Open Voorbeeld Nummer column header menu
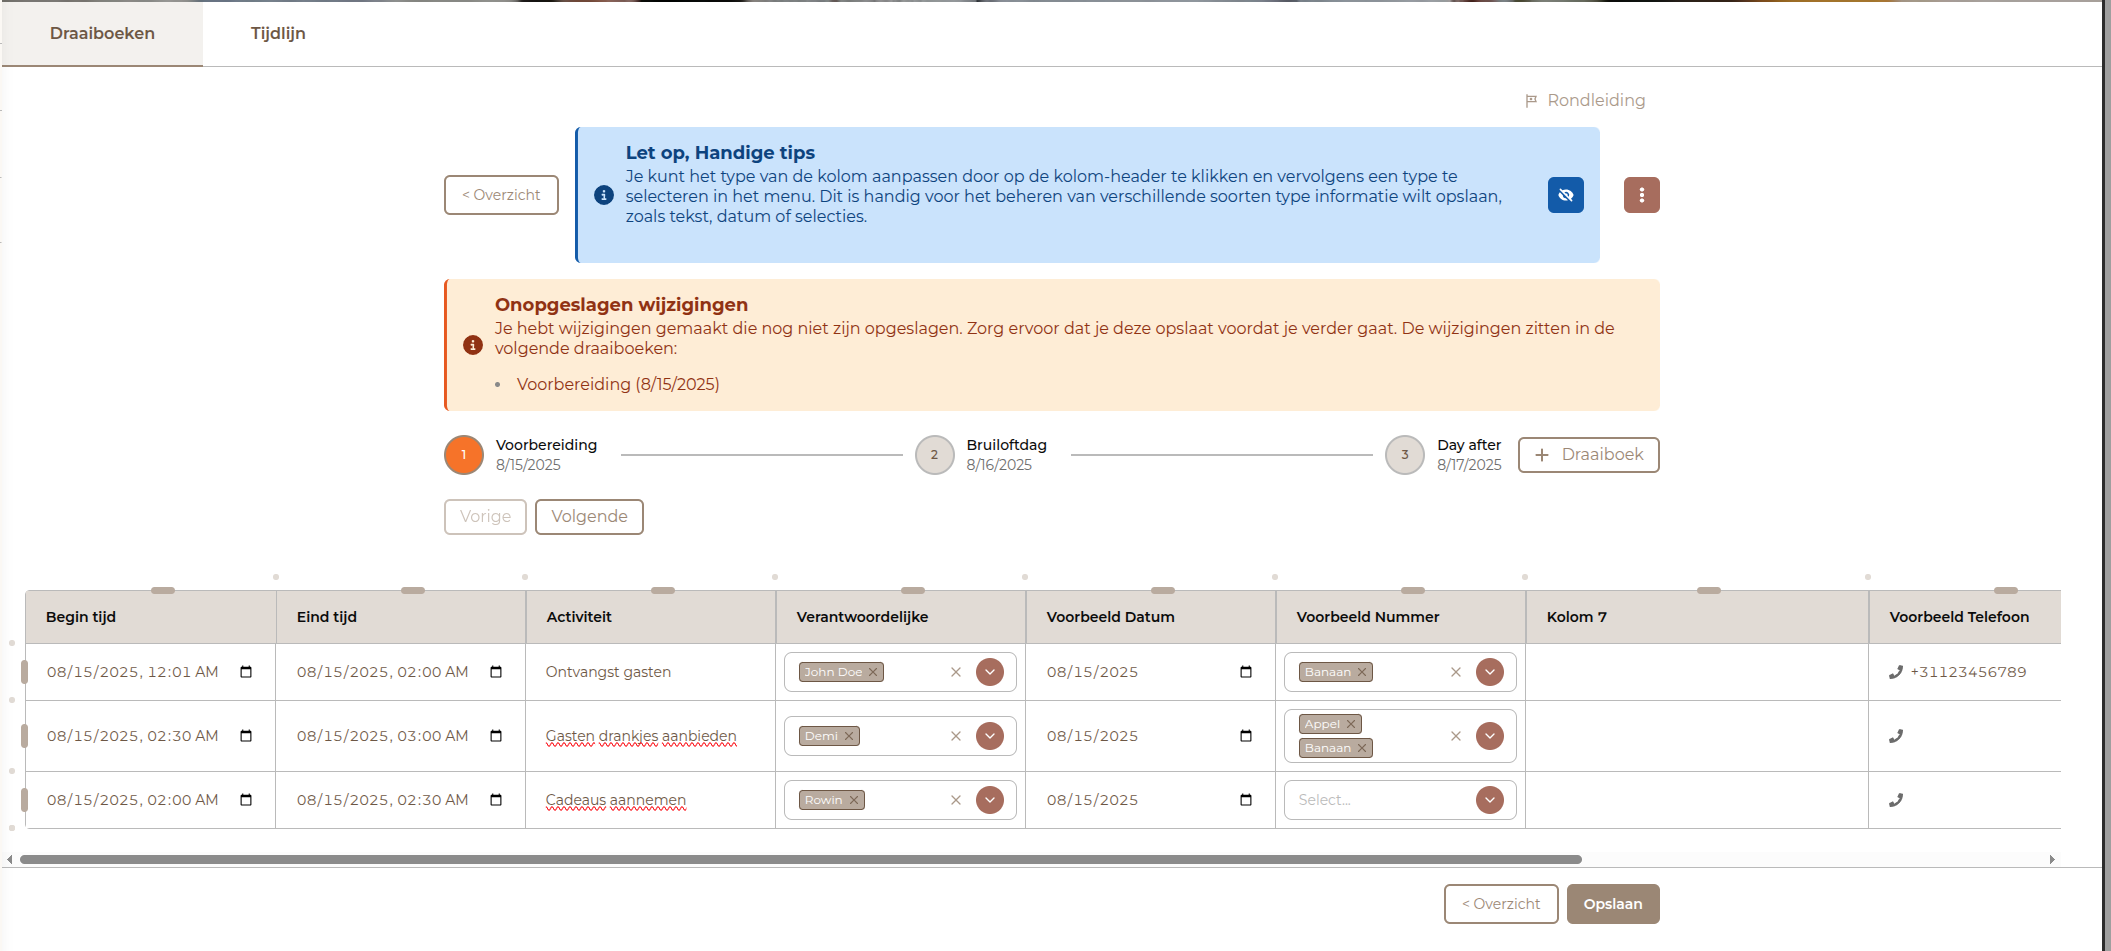 (1401, 617)
